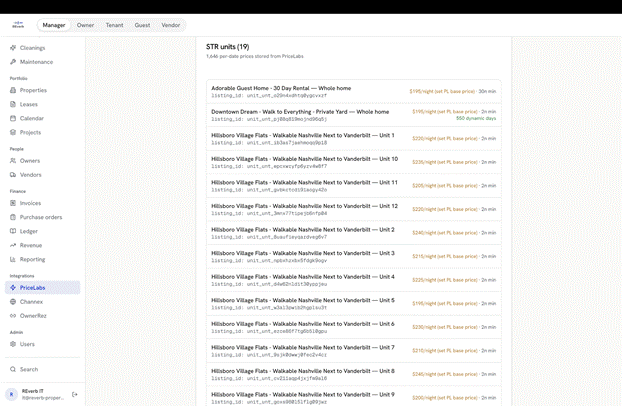The image size is (622, 406).
Task: Click the Users gear icon
Action: [13, 344]
